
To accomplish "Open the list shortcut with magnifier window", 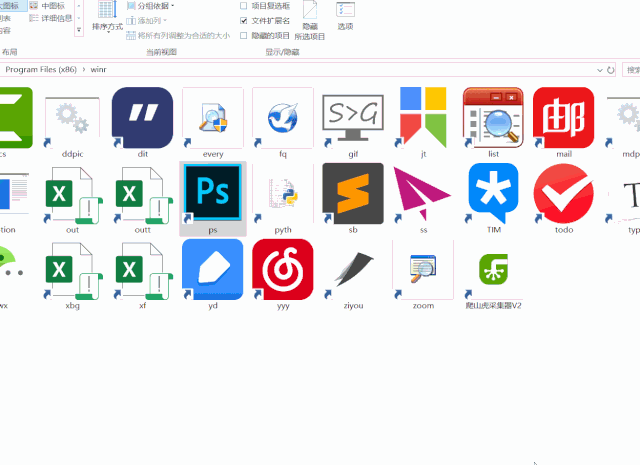I will point(493,122).
